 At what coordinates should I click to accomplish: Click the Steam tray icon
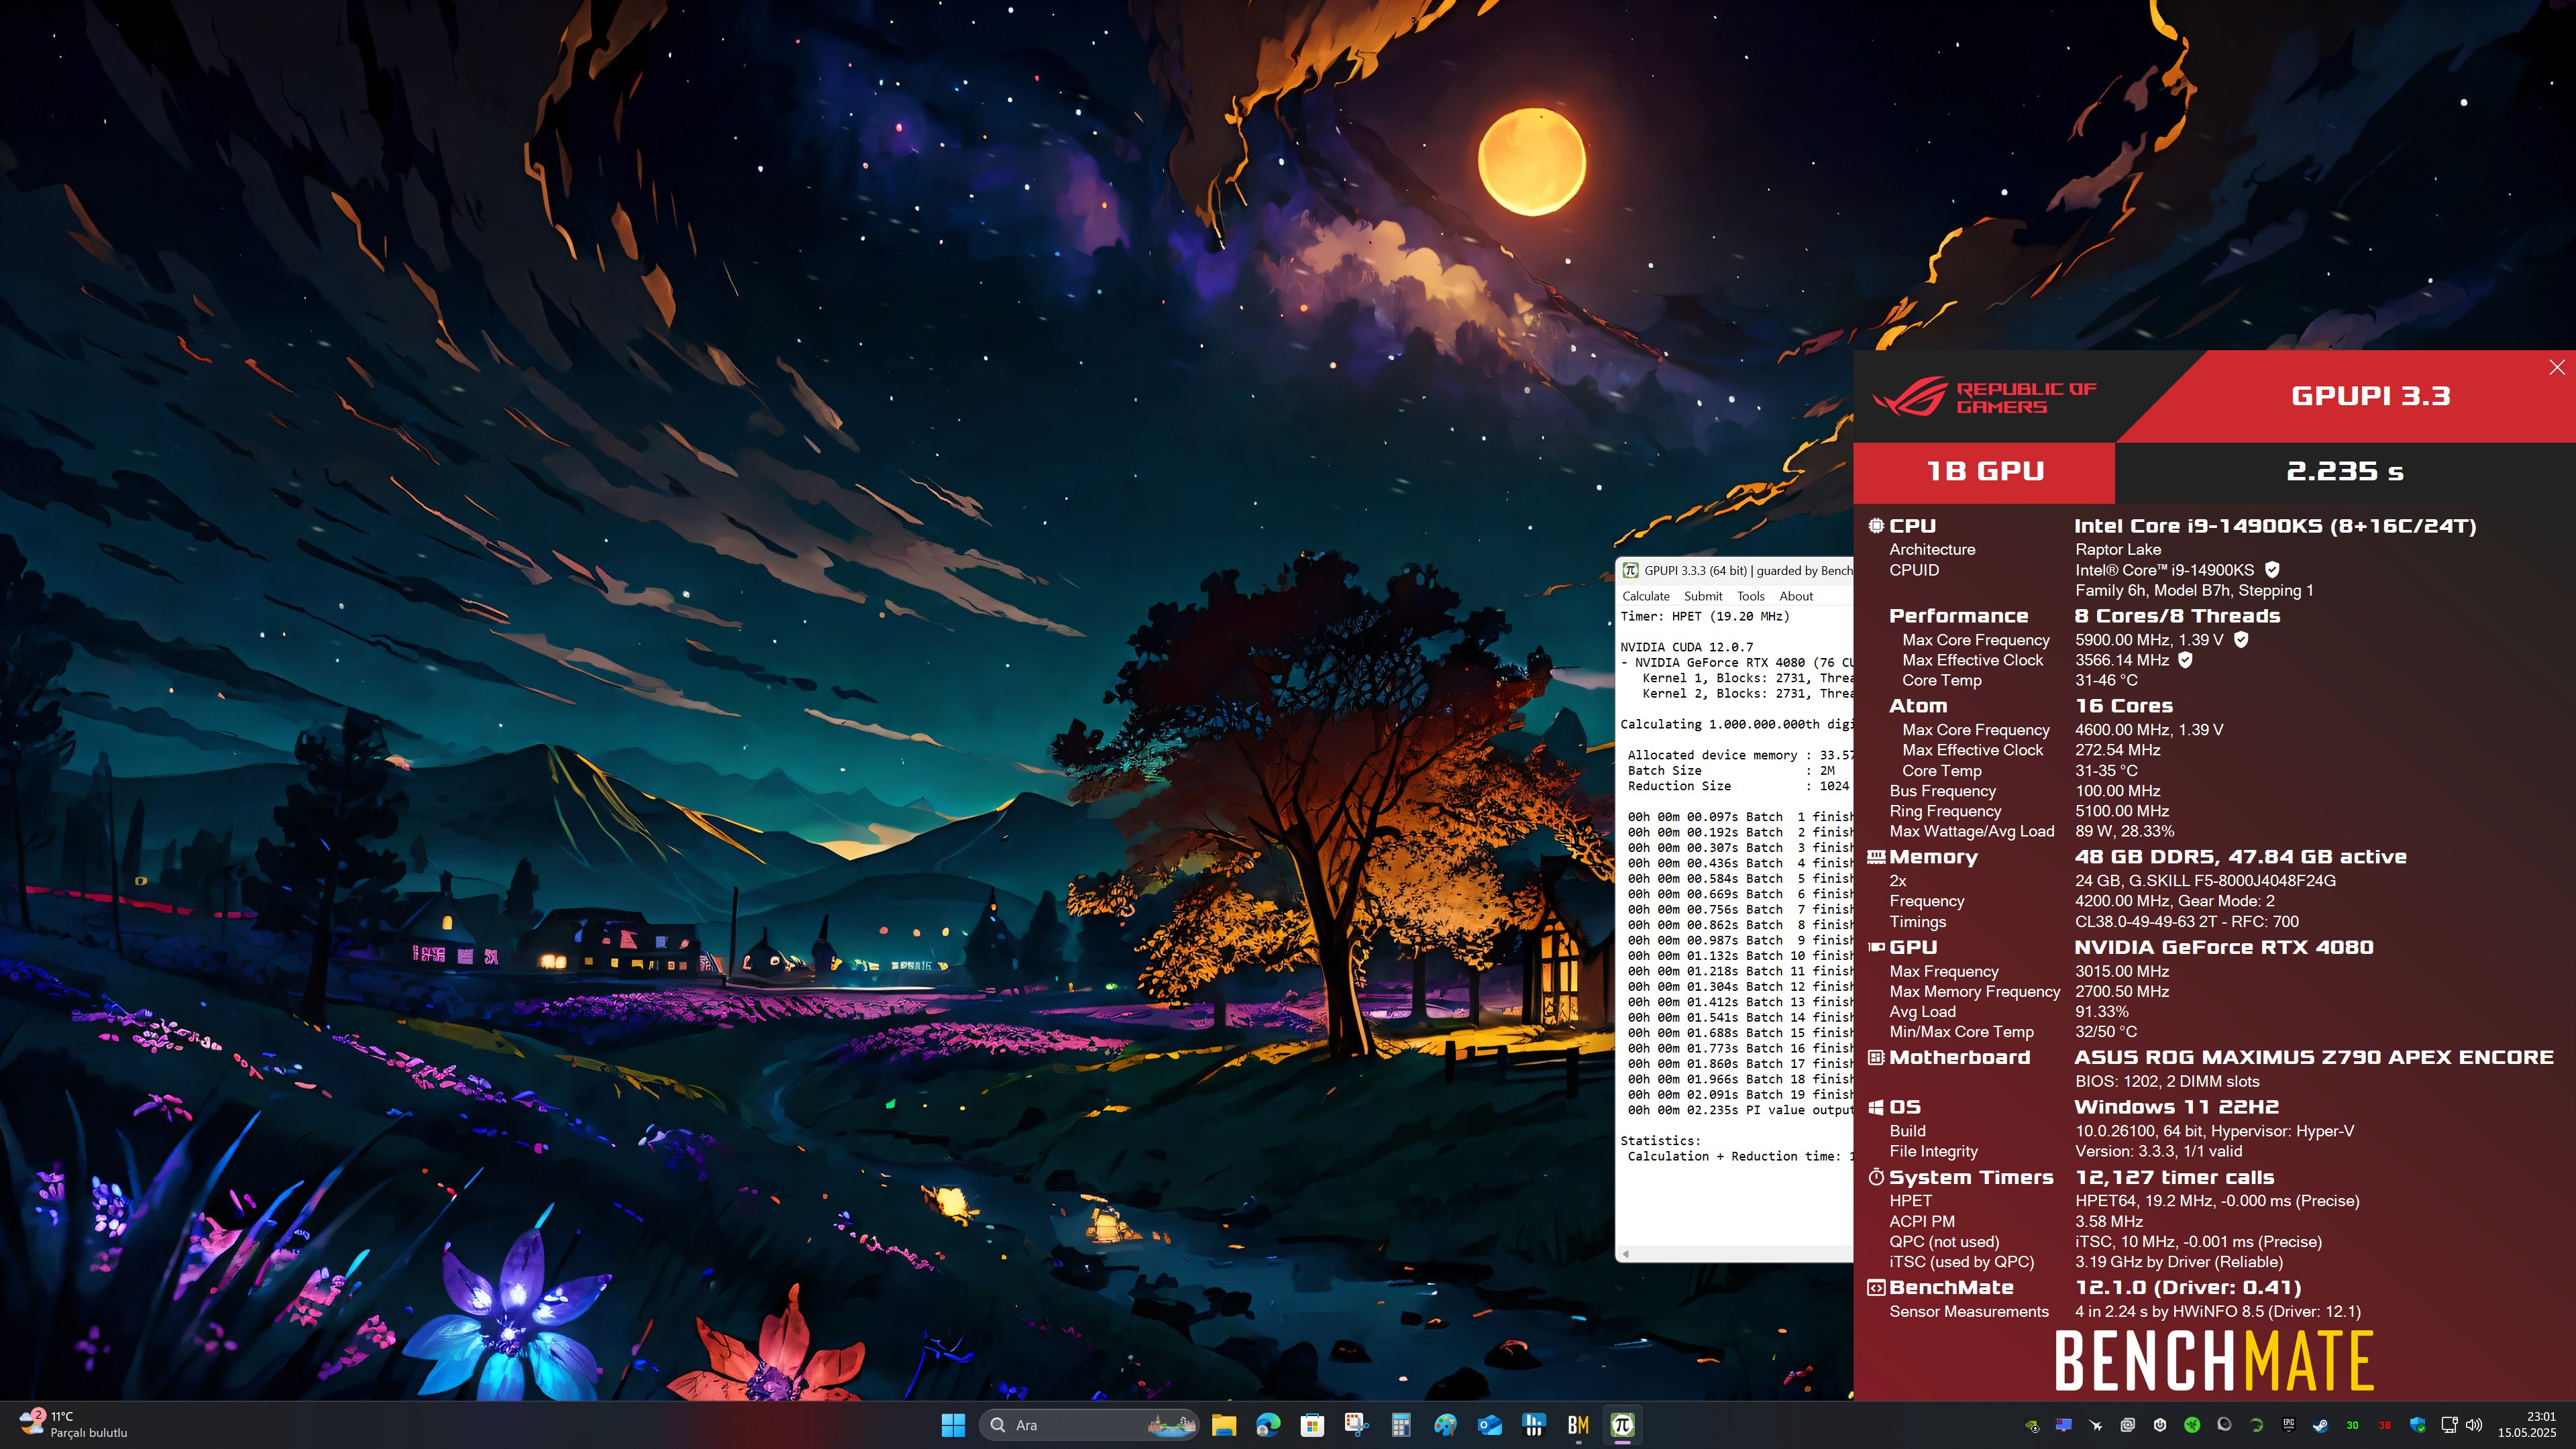2321,1425
